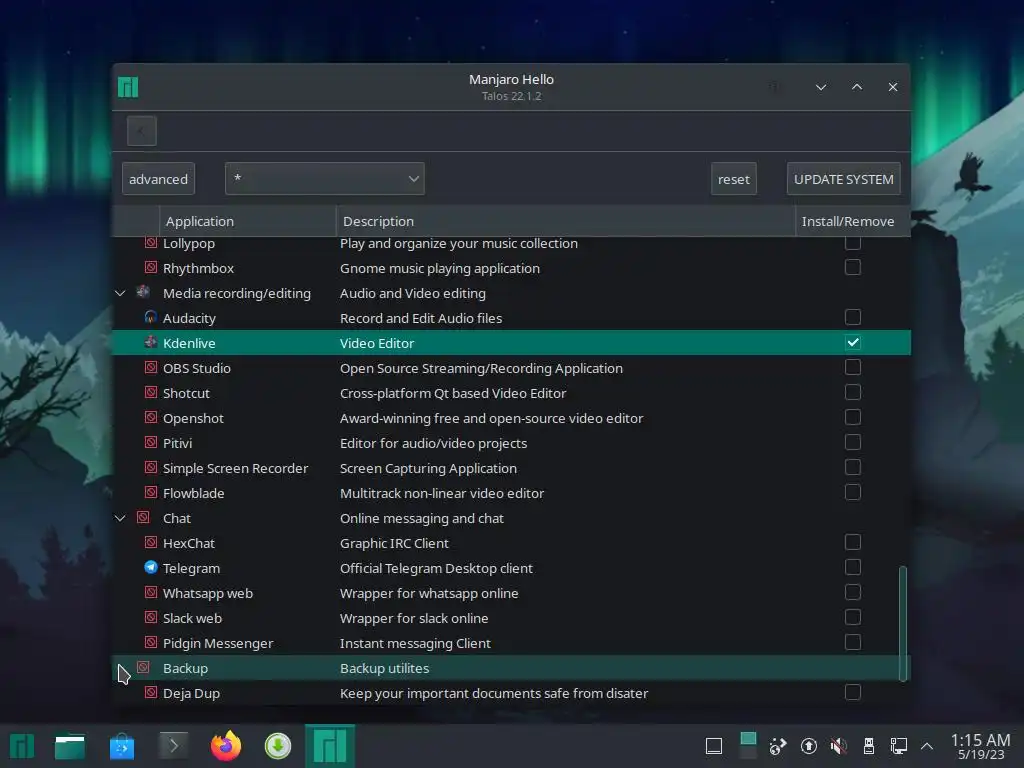Viewport: 1024px width, 768px height.
Task: Click the OBS Studio row icon
Action: pyautogui.click(x=150, y=368)
